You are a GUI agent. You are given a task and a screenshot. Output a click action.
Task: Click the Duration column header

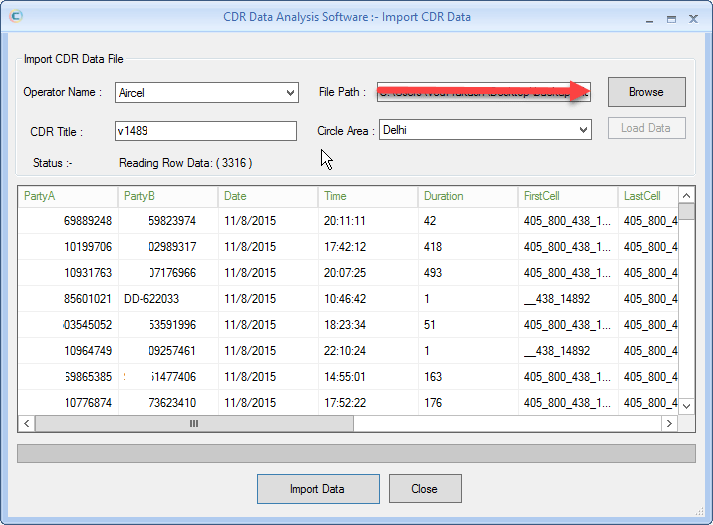coord(468,196)
